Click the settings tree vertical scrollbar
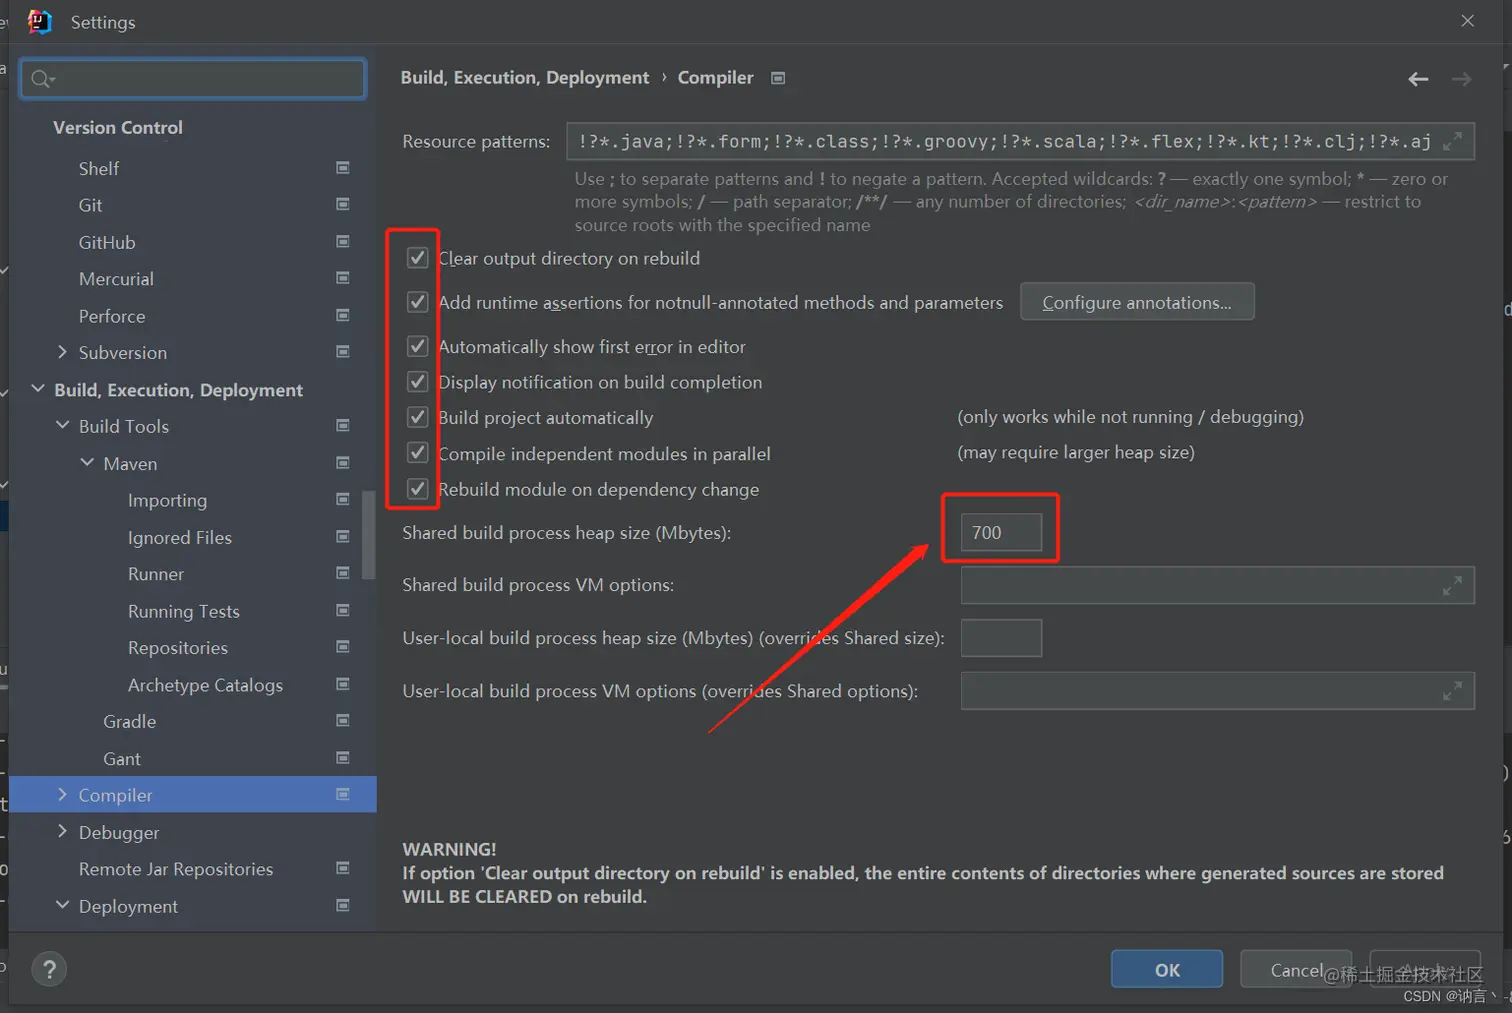The image size is (1512, 1013). point(368,535)
